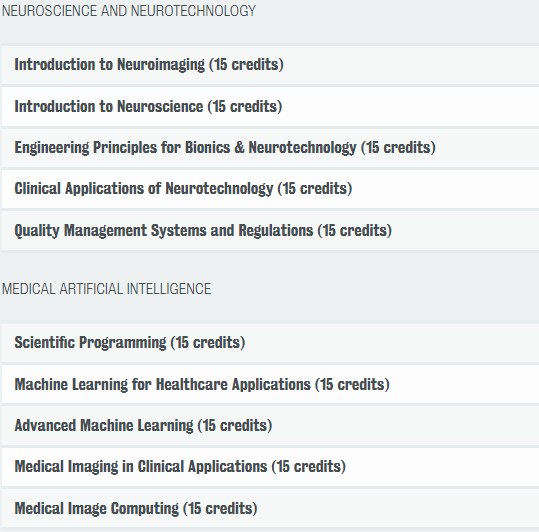539x532 pixels.
Task: Click '(15 credits)' after Clinical Applications of Neurotechnology
Action: click(x=315, y=189)
